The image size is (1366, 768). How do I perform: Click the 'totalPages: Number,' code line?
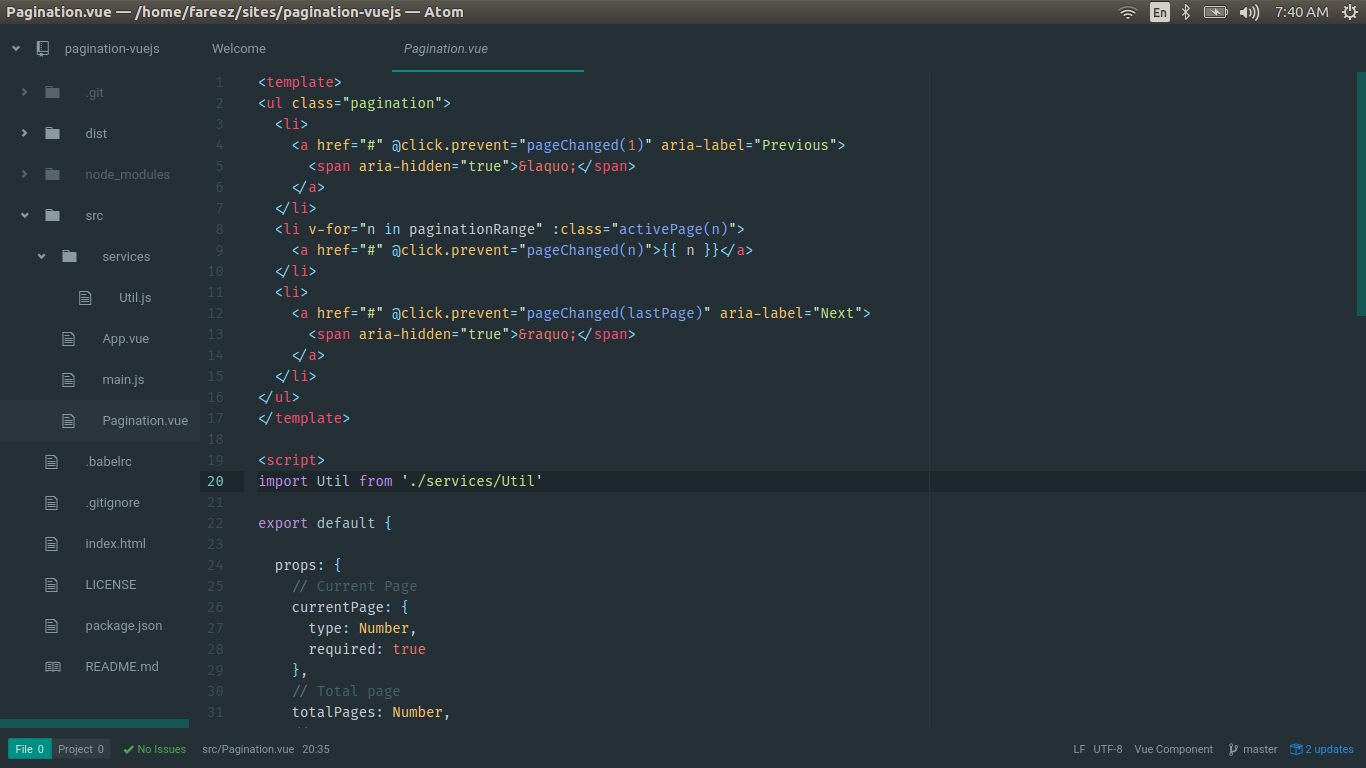point(371,712)
